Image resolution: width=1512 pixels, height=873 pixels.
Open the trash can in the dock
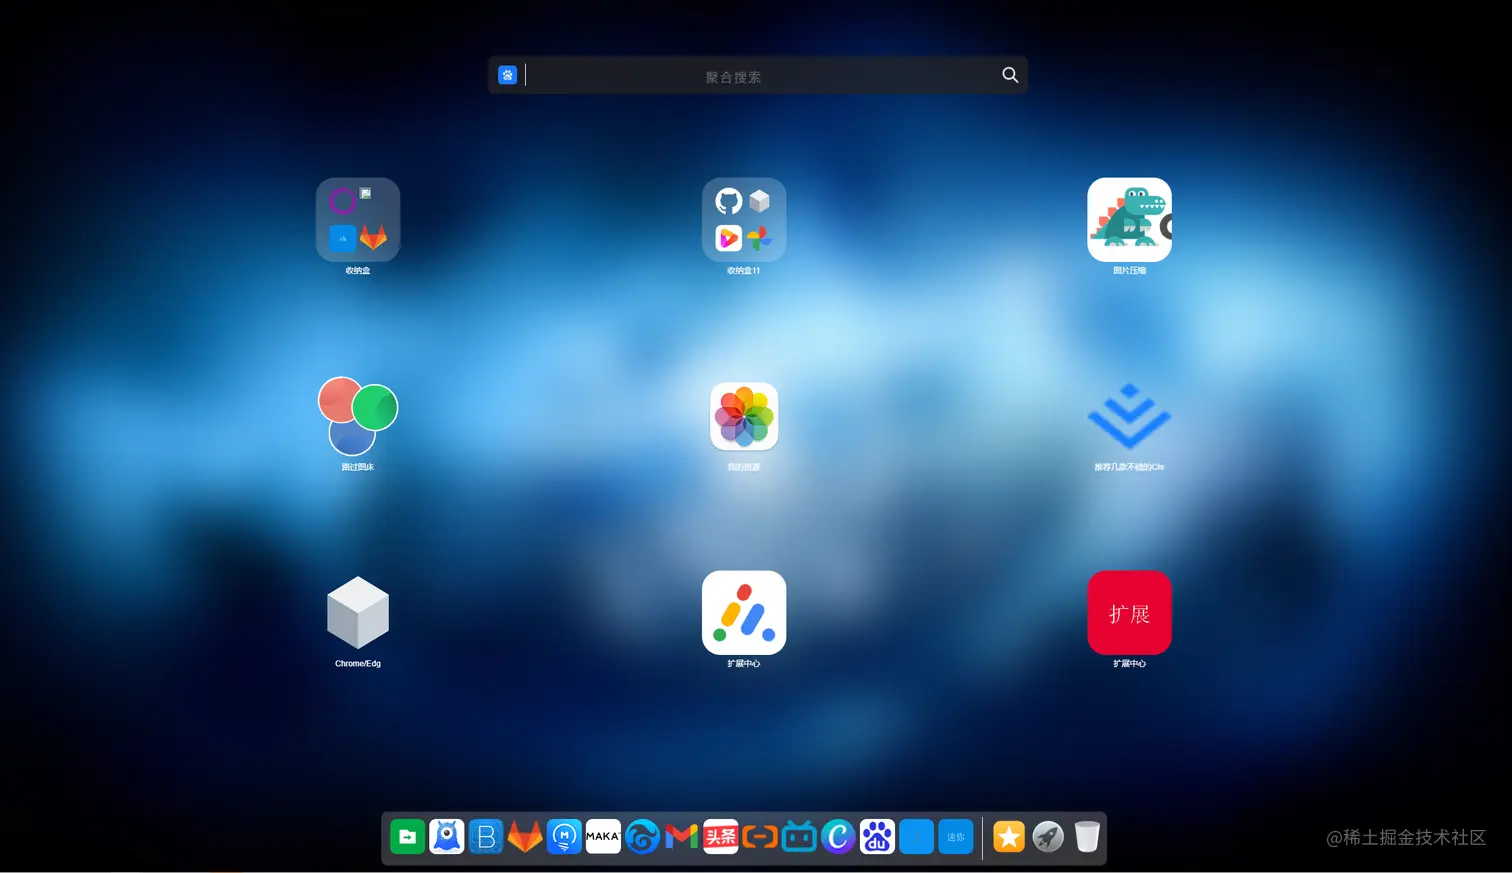(x=1087, y=837)
